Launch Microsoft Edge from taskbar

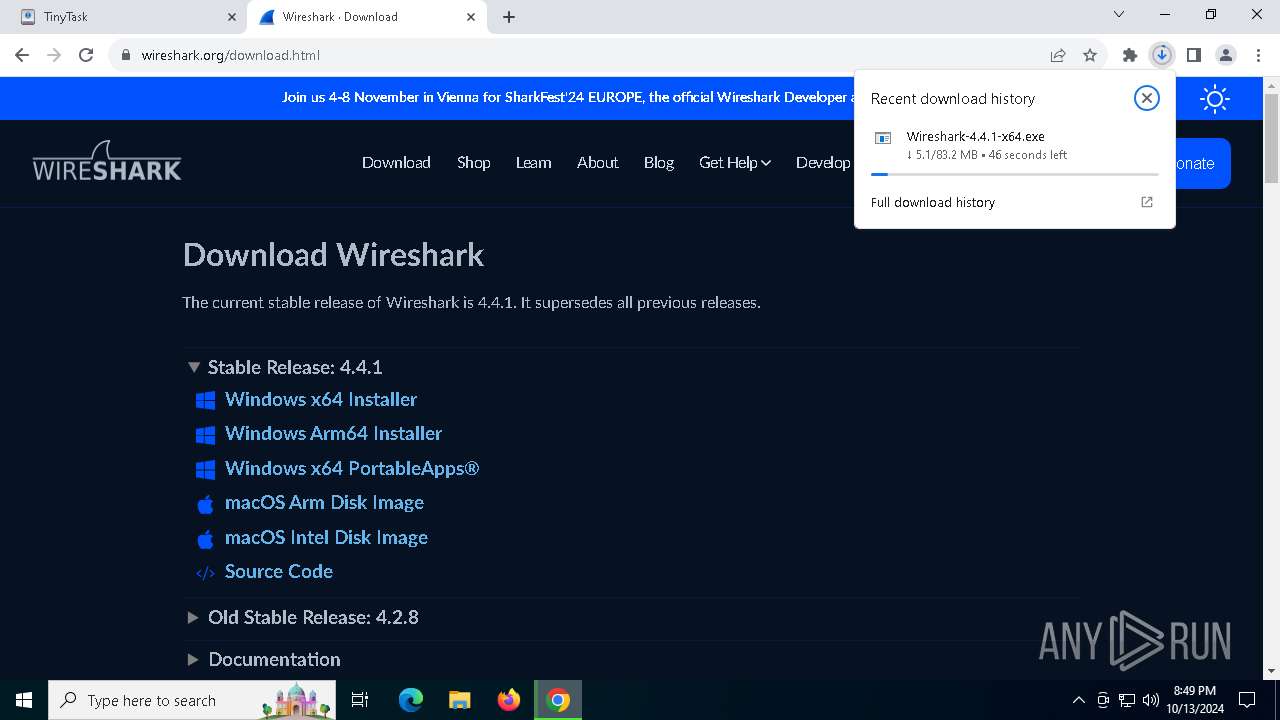click(x=410, y=700)
